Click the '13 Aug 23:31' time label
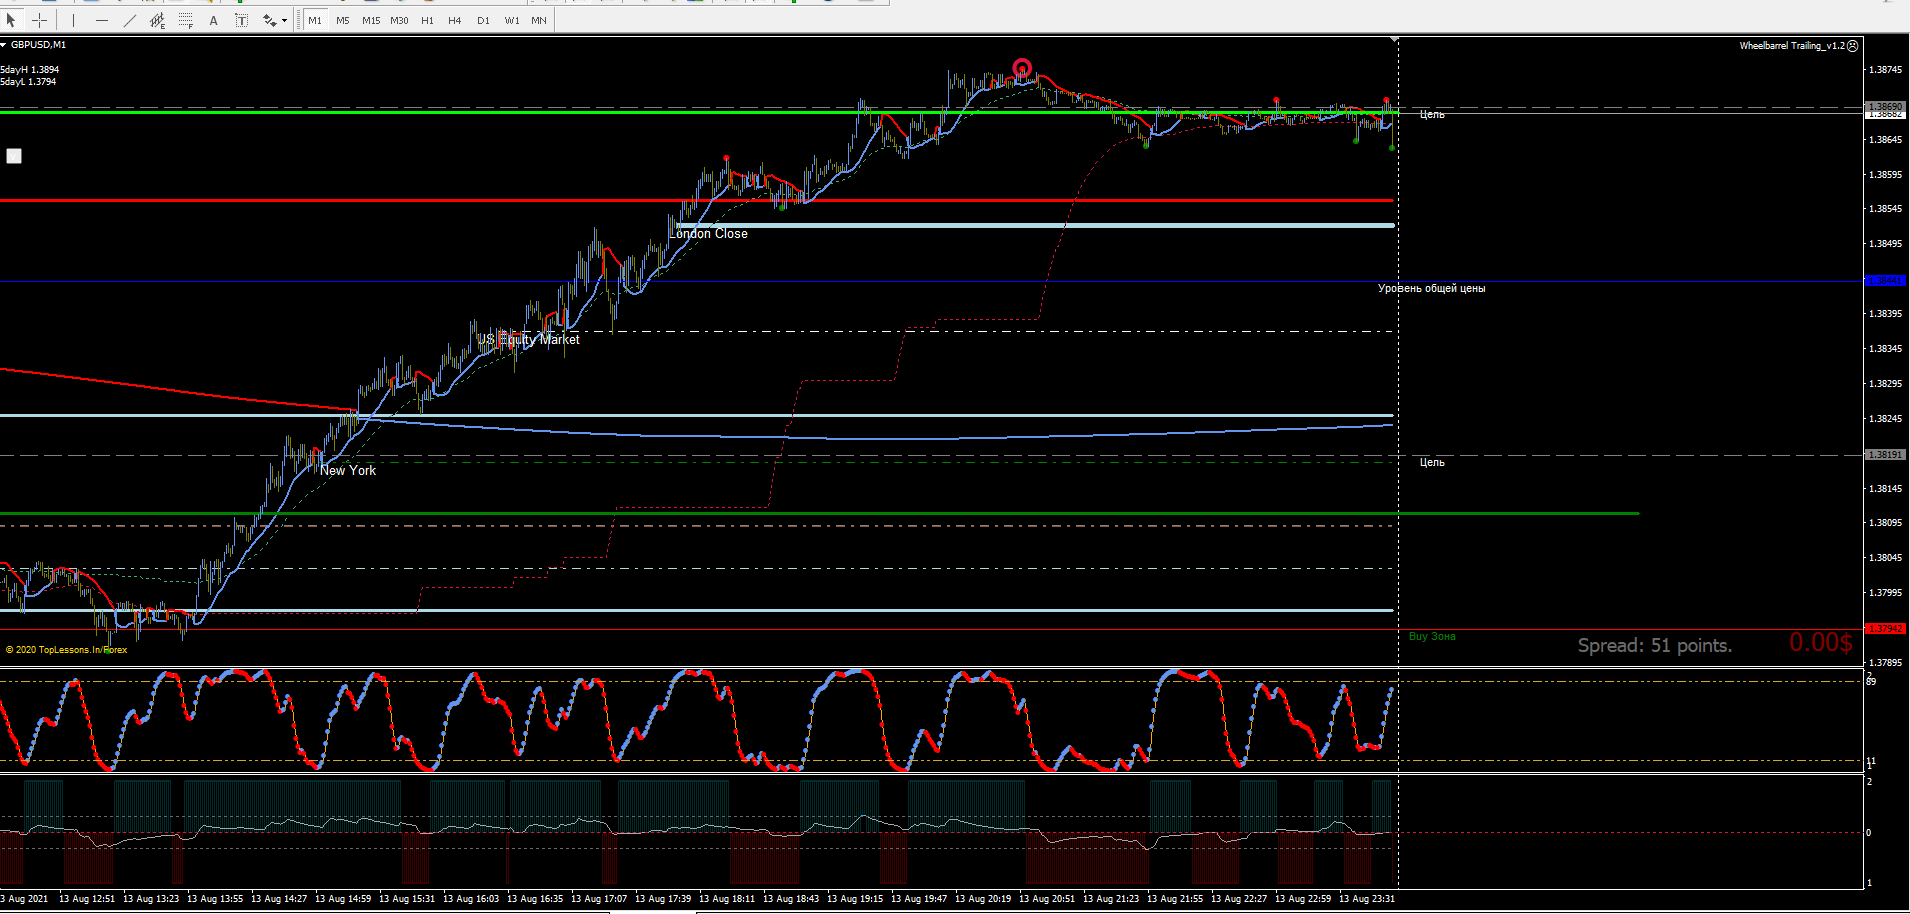Image resolution: width=1910 pixels, height=914 pixels. pyautogui.click(x=1367, y=899)
